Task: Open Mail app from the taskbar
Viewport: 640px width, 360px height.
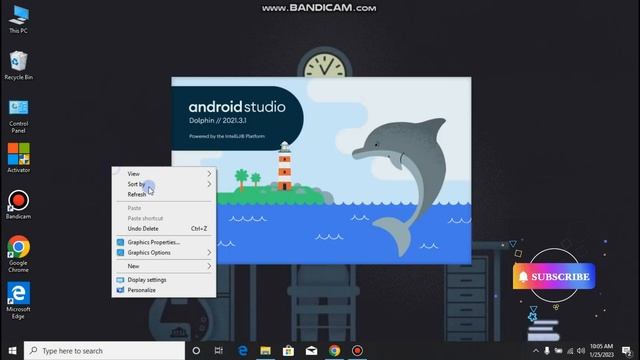Action: (x=311, y=351)
